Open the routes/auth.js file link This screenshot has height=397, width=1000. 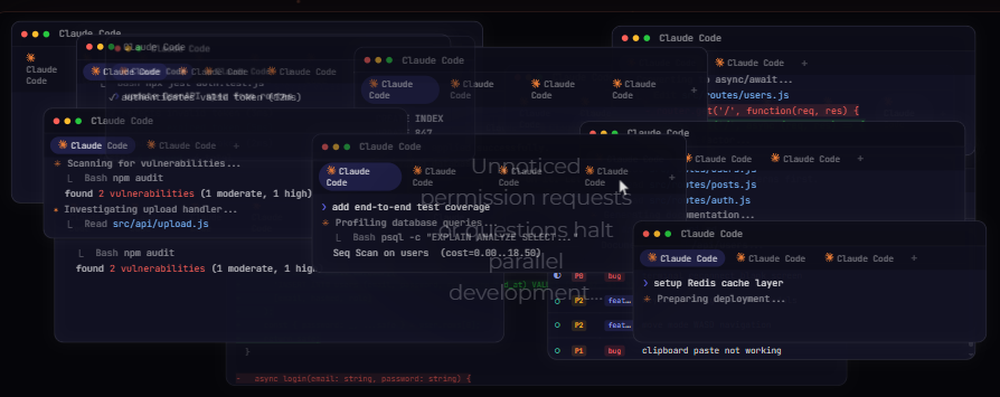pyautogui.click(x=718, y=200)
